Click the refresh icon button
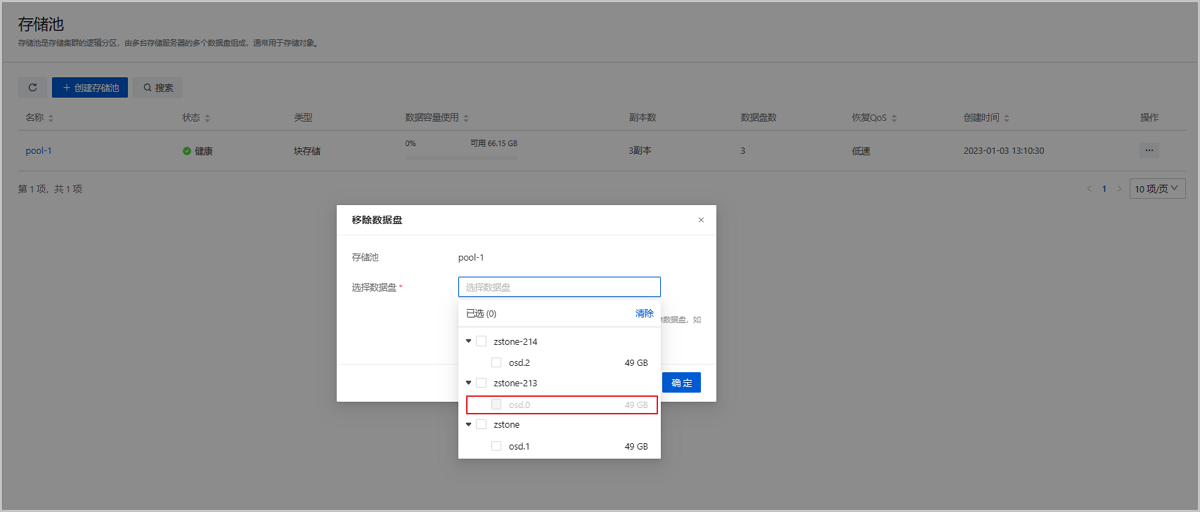Image resolution: width=1200 pixels, height=512 pixels. pos(32,88)
